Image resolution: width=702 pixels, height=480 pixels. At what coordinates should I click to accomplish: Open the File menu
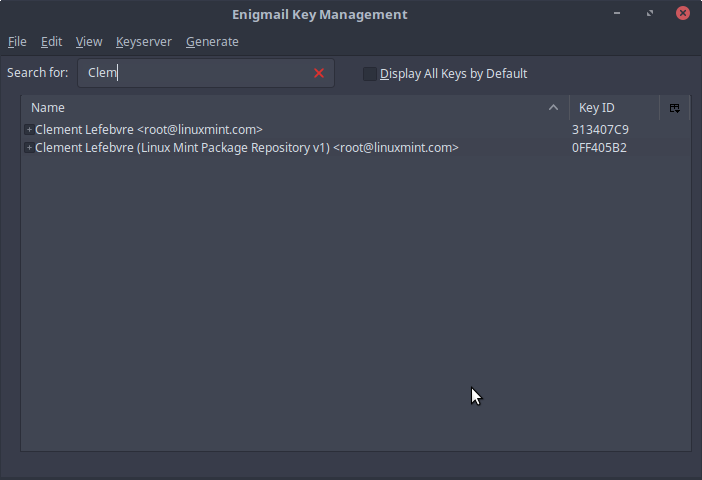point(17,42)
